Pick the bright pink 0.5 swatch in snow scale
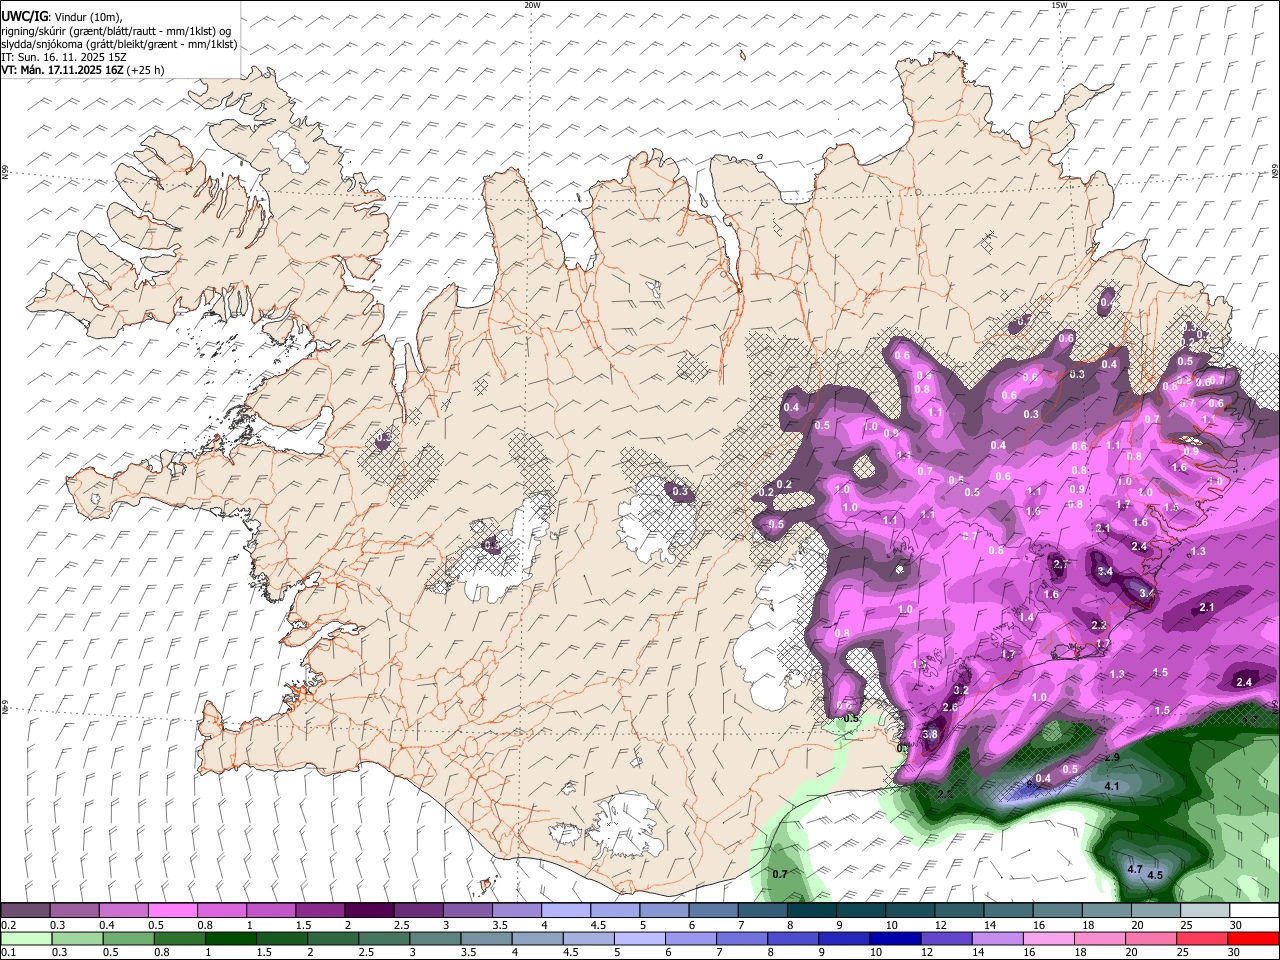1280x960 pixels. tap(172, 911)
